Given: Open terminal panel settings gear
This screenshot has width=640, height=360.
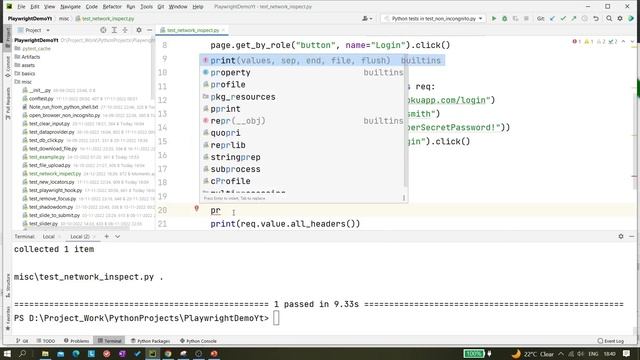Looking at the screenshot, I should [x=621, y=236].
